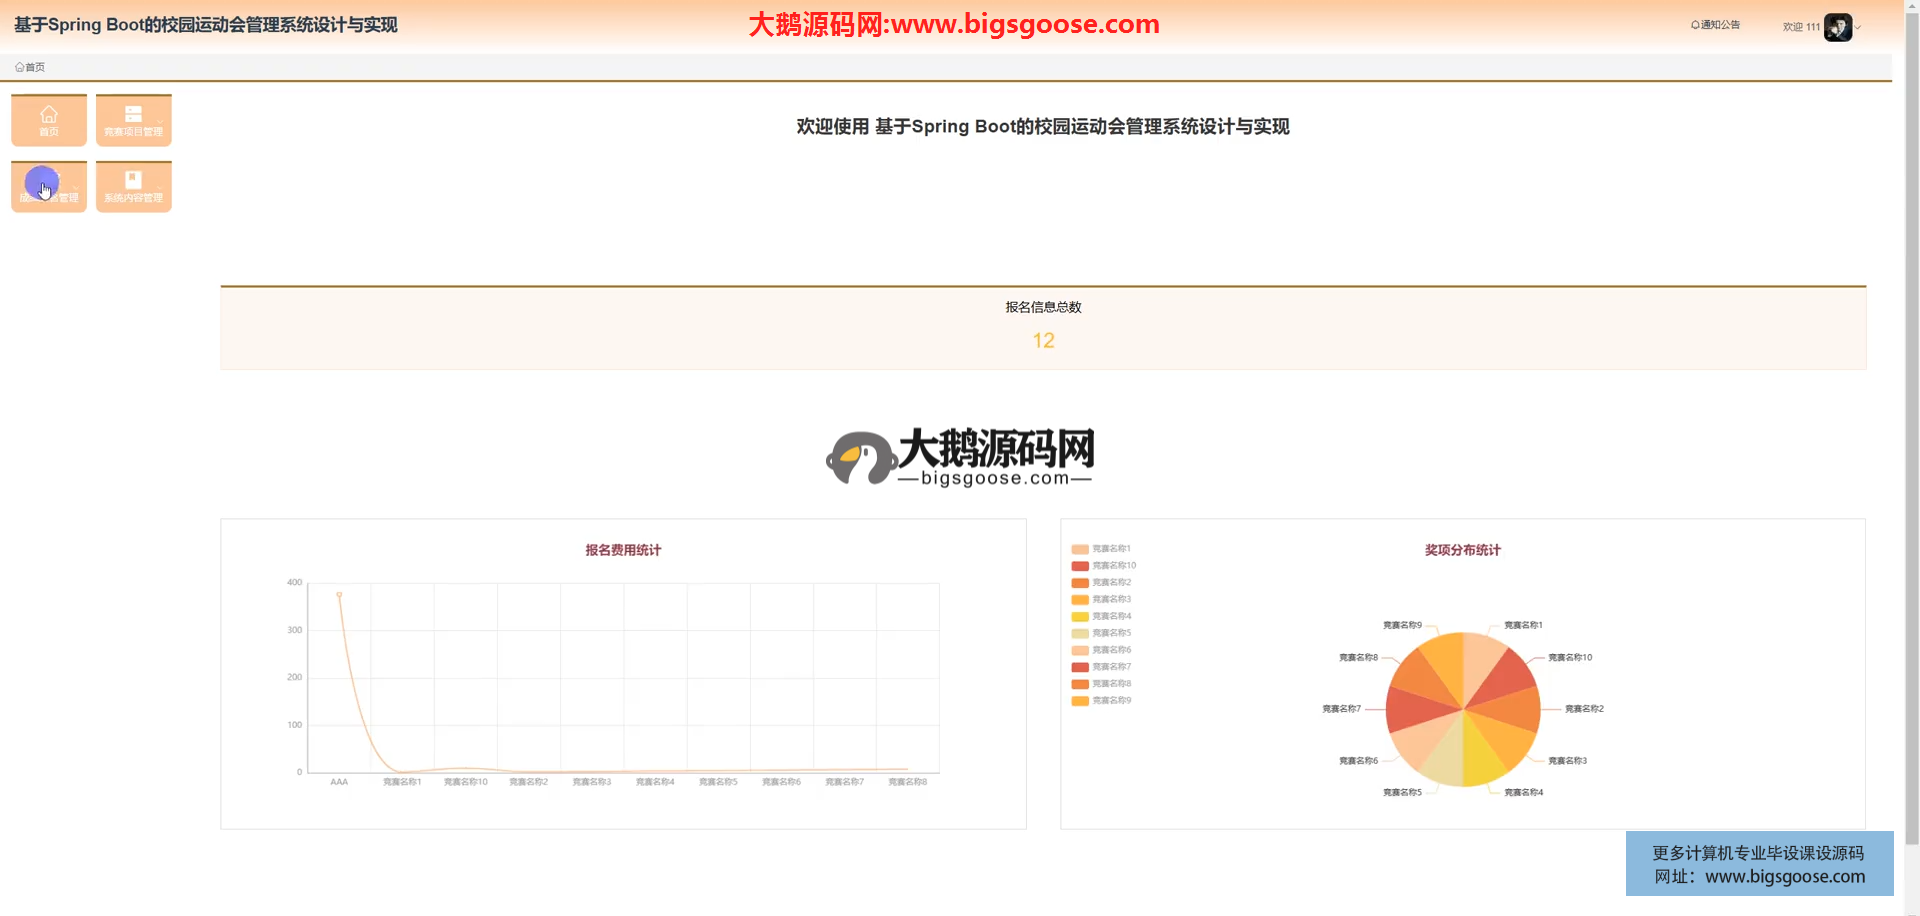The width and height of the screenshot is (1920, 916).
Task: Open the 通知公告 notifications link
Action: coord(1720,25)
